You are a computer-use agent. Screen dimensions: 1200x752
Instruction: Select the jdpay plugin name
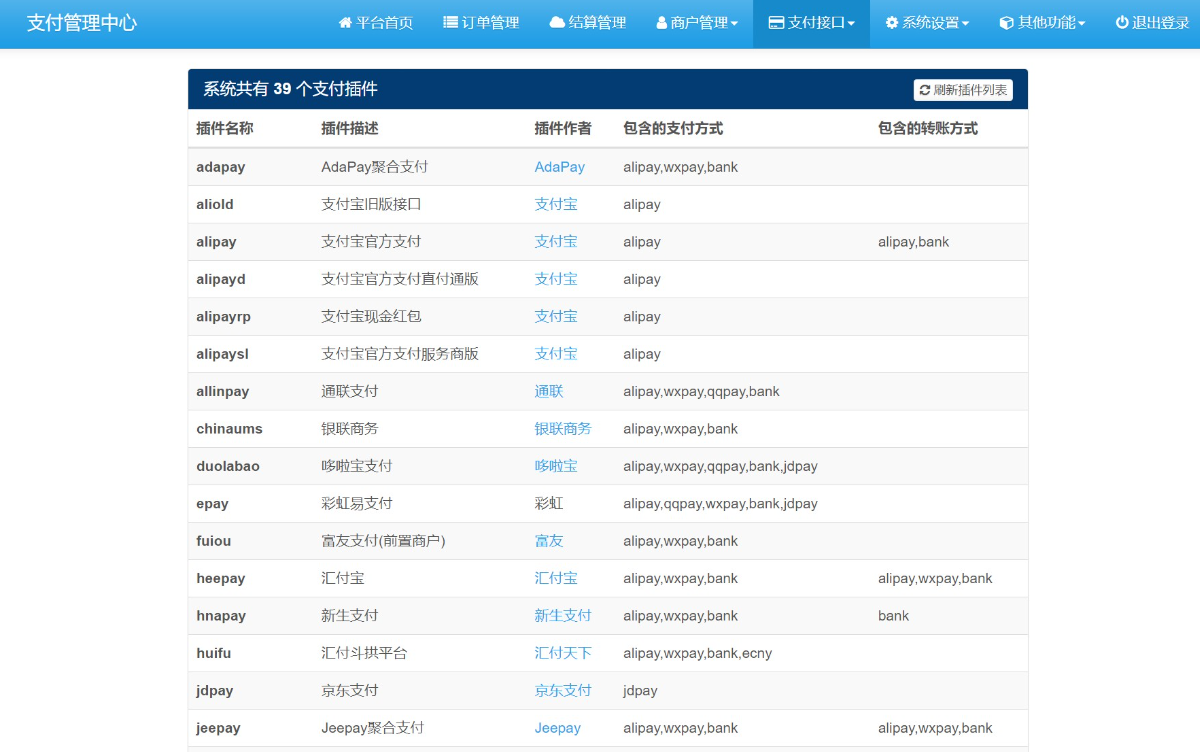[215, 690]
